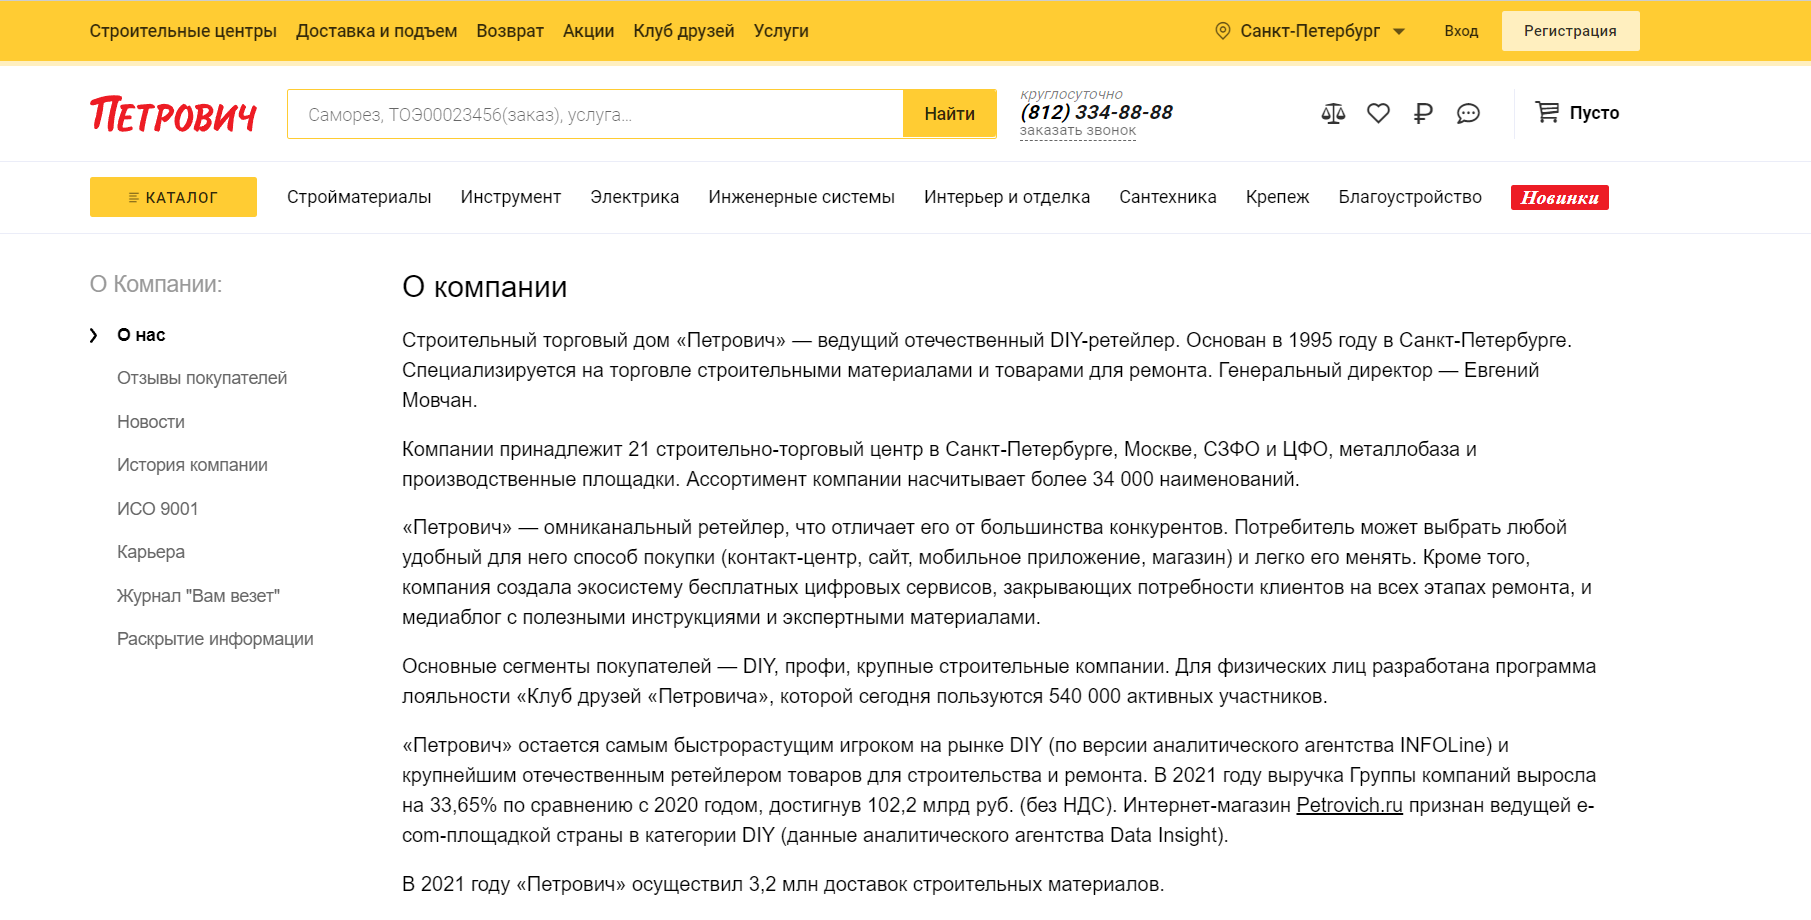Click the круглосуточно label above phone
This screenshot has width=1811, height=920.
tap(1071, 95)
